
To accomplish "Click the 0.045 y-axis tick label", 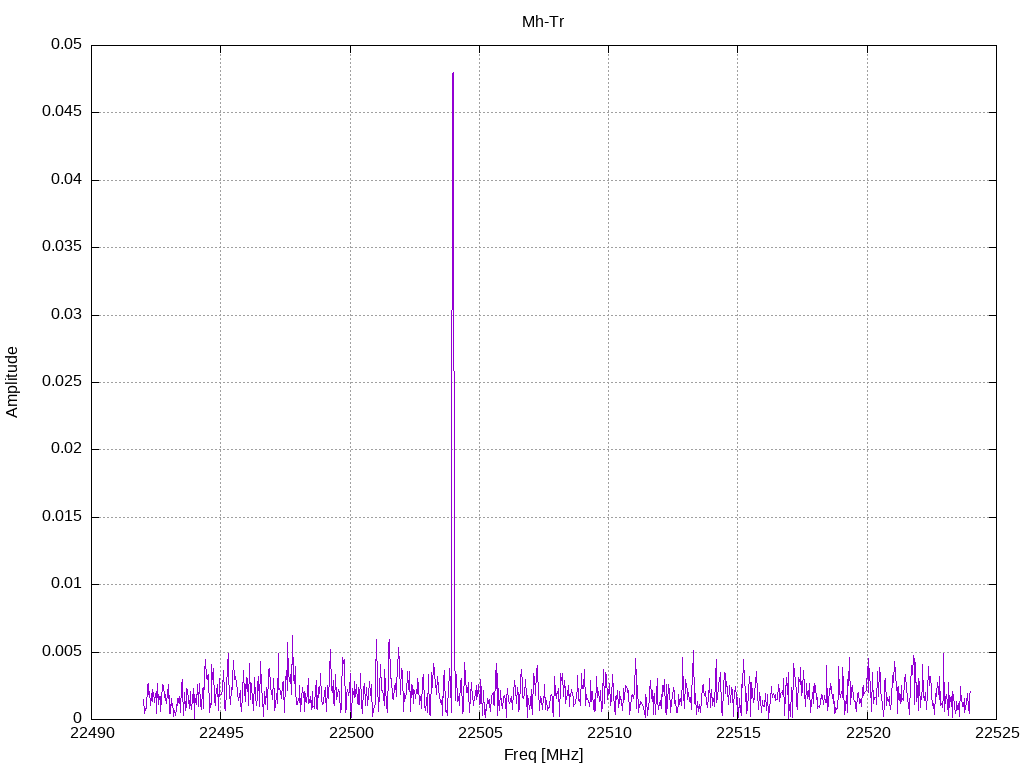I will [62, 112].
